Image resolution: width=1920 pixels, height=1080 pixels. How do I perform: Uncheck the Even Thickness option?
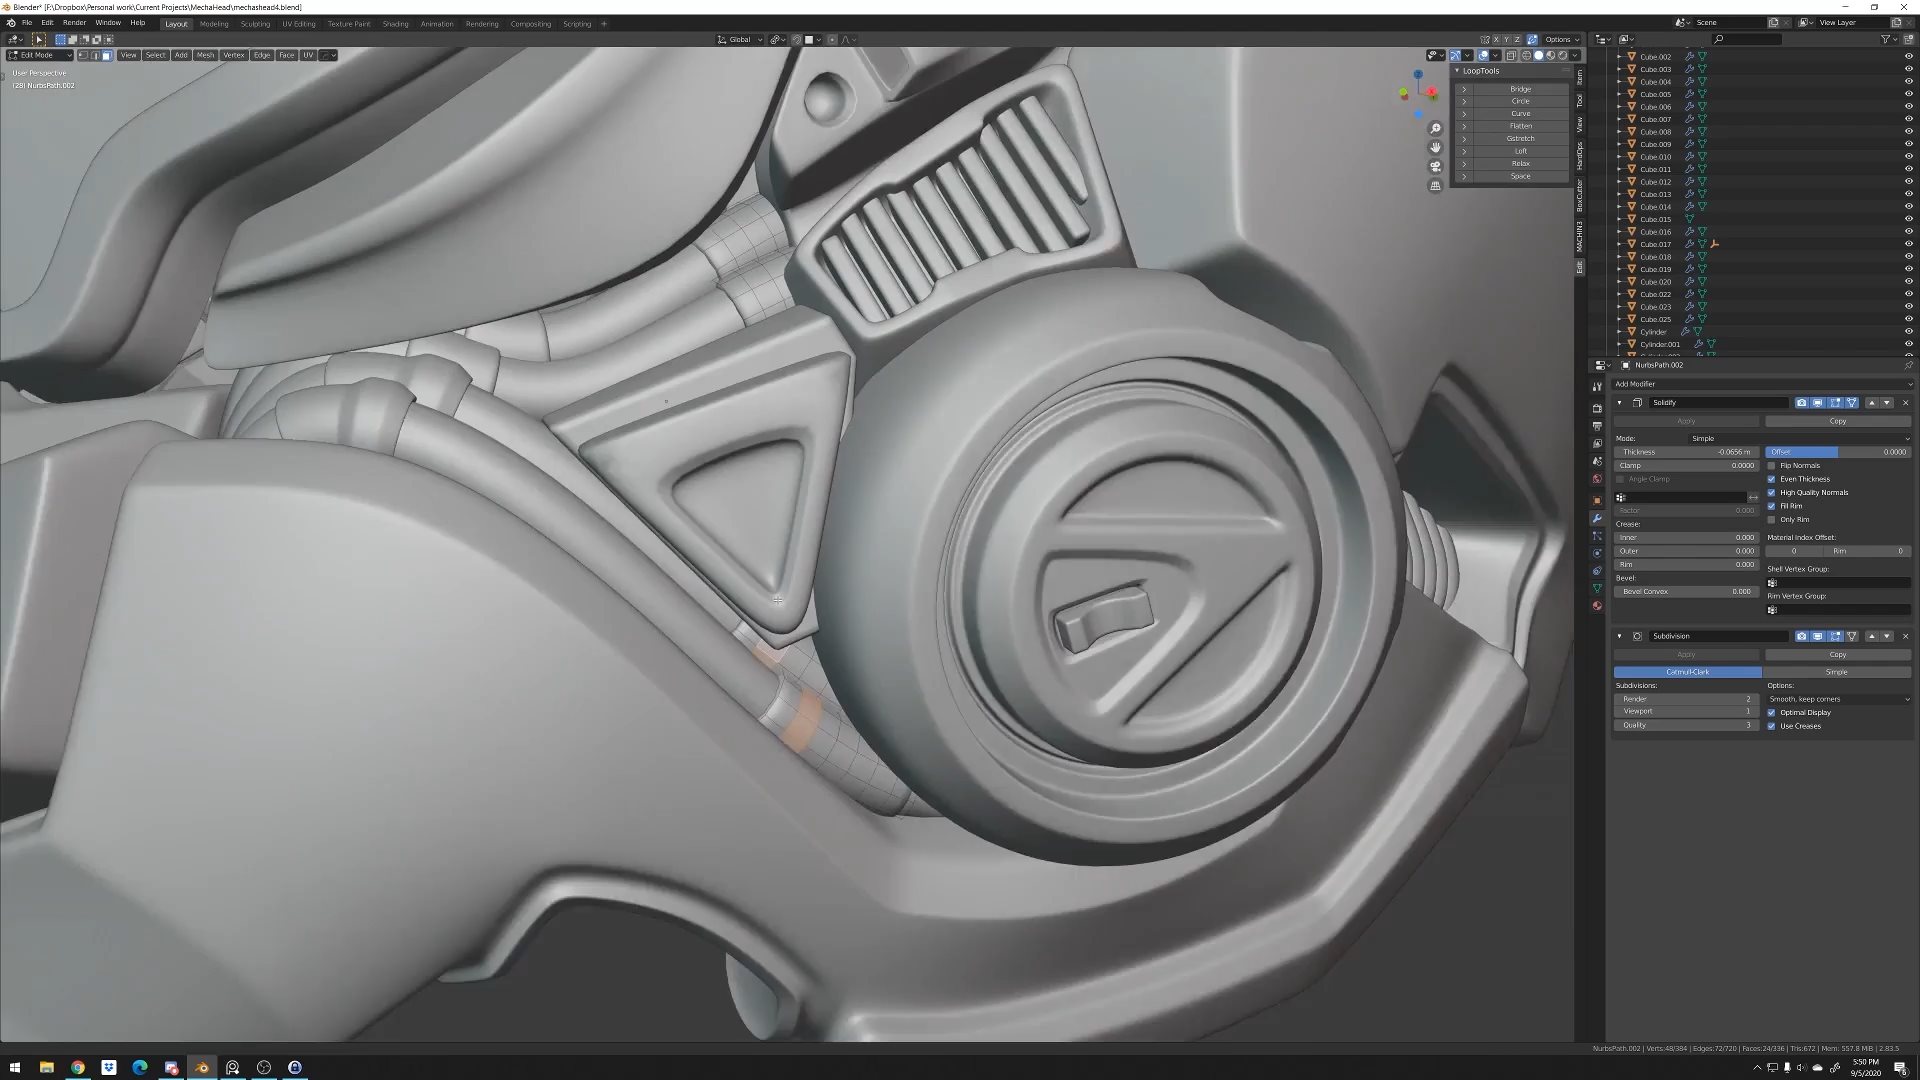[1771, 479]
